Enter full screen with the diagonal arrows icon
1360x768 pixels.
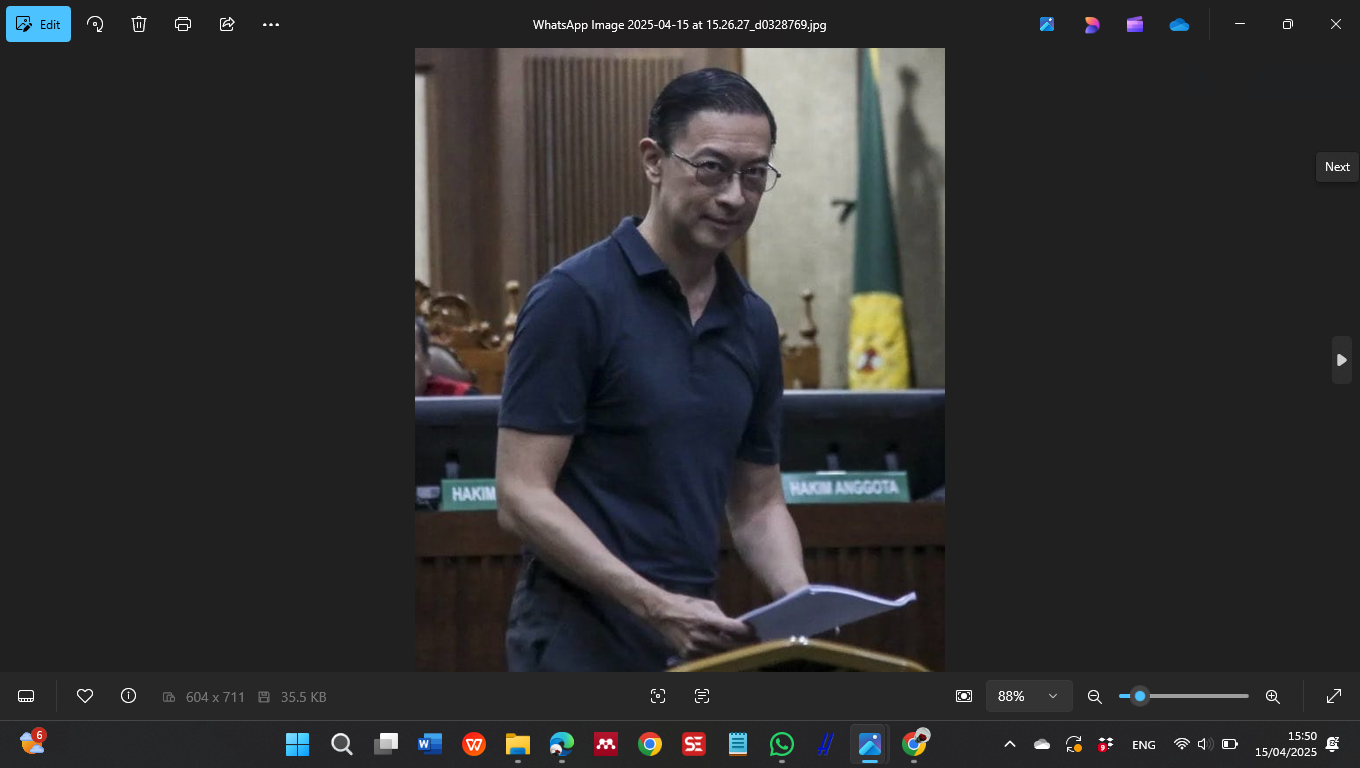(1334, 696)
